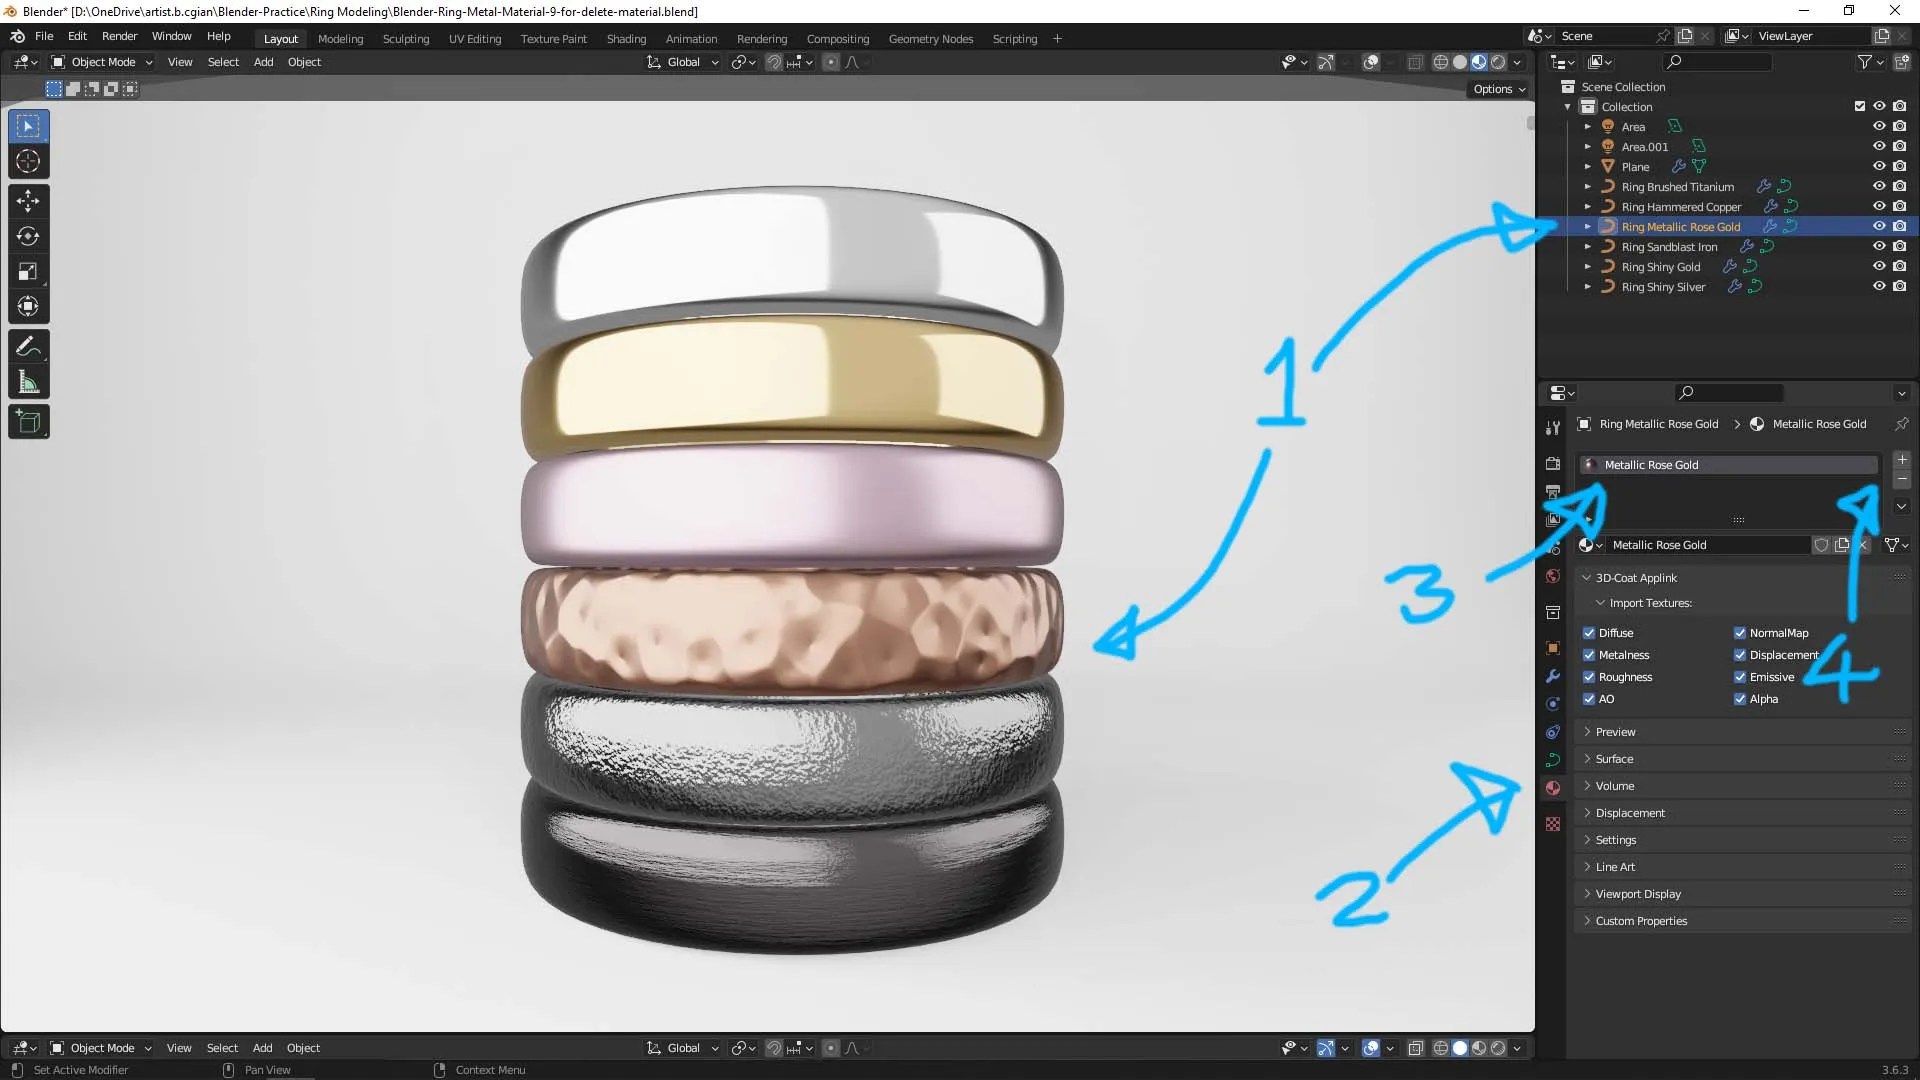
Task: Pick the Annotate tool
Action: click(27, 346)
